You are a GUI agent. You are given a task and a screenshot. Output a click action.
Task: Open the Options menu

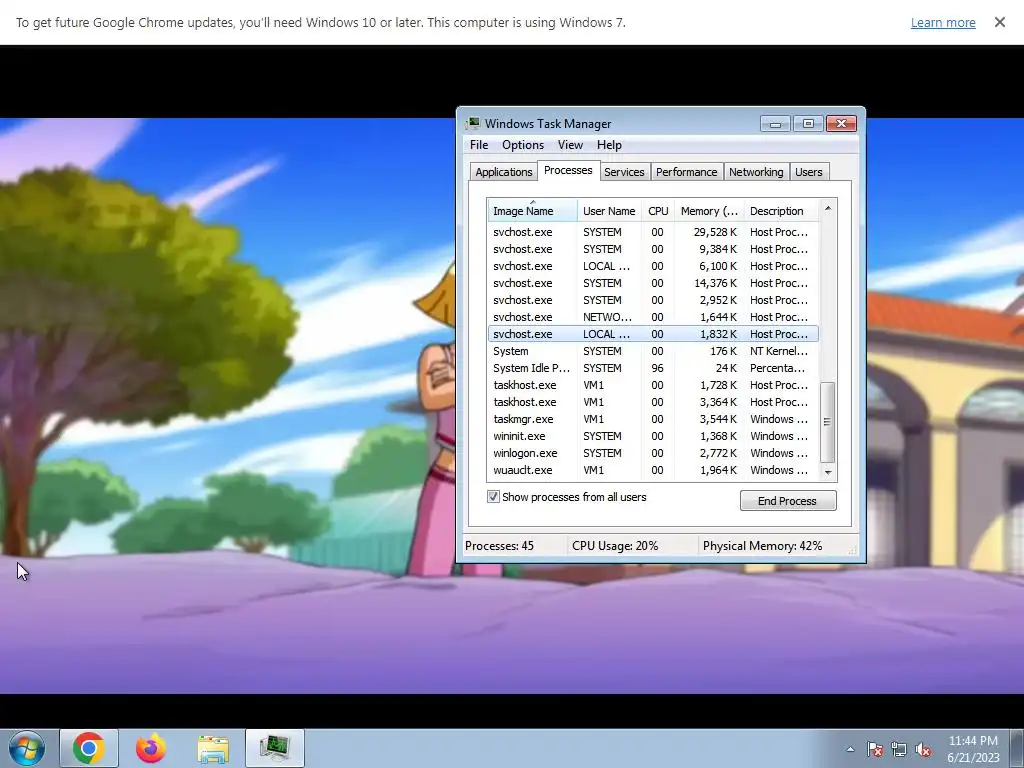(522, 145)
